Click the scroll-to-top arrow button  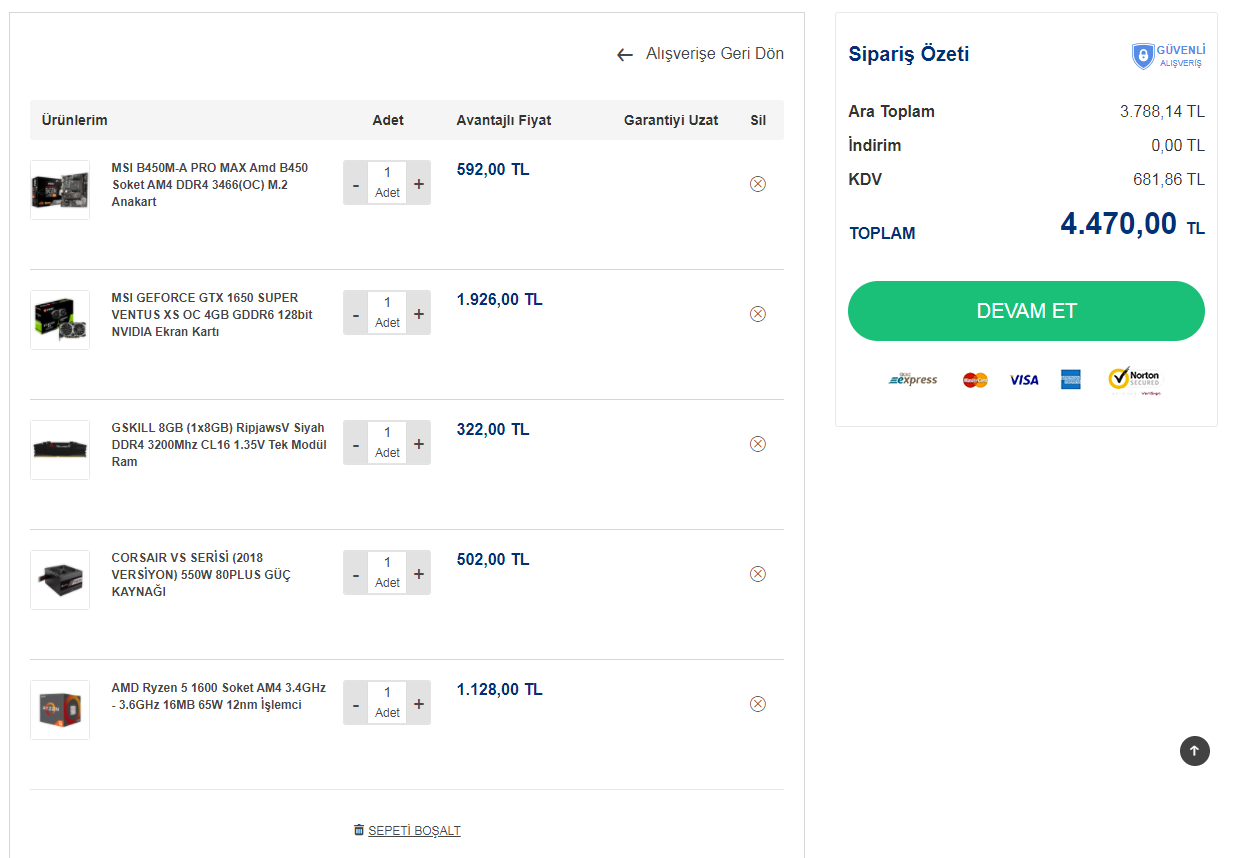(1194, 751)
